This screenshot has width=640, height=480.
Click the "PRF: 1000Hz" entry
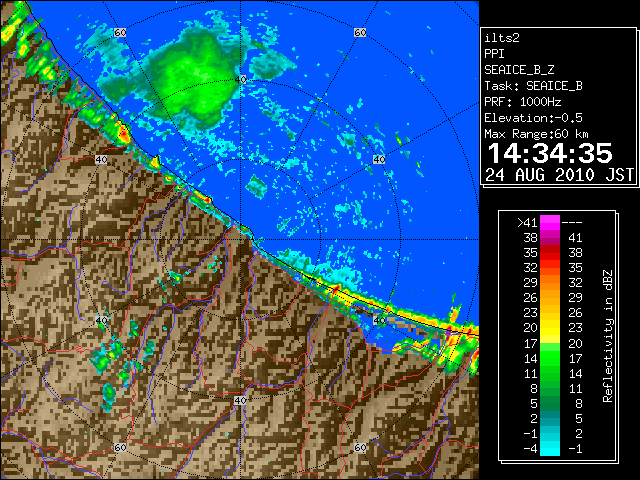pos(523,102)
